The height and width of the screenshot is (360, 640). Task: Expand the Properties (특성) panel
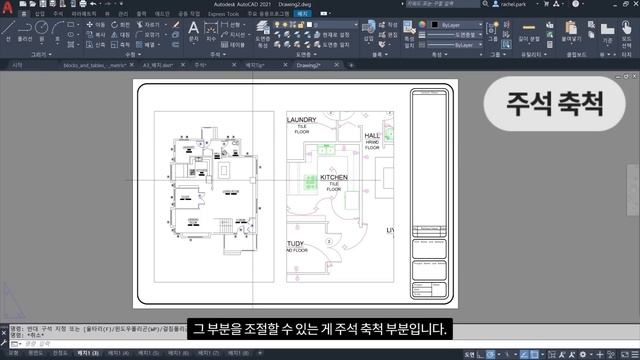coord(440,54)
